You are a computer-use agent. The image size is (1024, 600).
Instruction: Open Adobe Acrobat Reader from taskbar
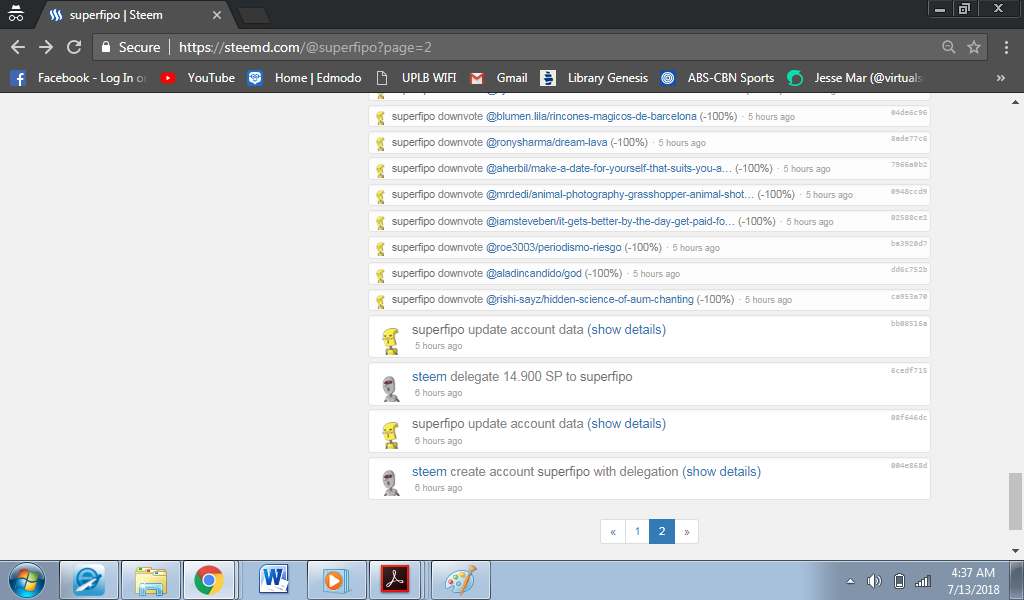(x=396, y=580)
